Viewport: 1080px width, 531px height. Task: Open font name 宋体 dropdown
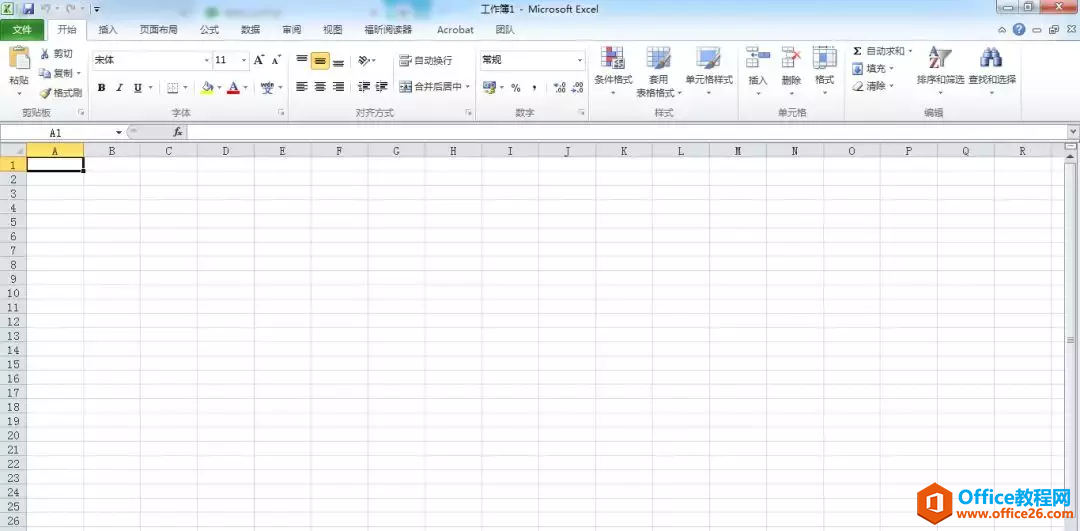pos(207,61)
